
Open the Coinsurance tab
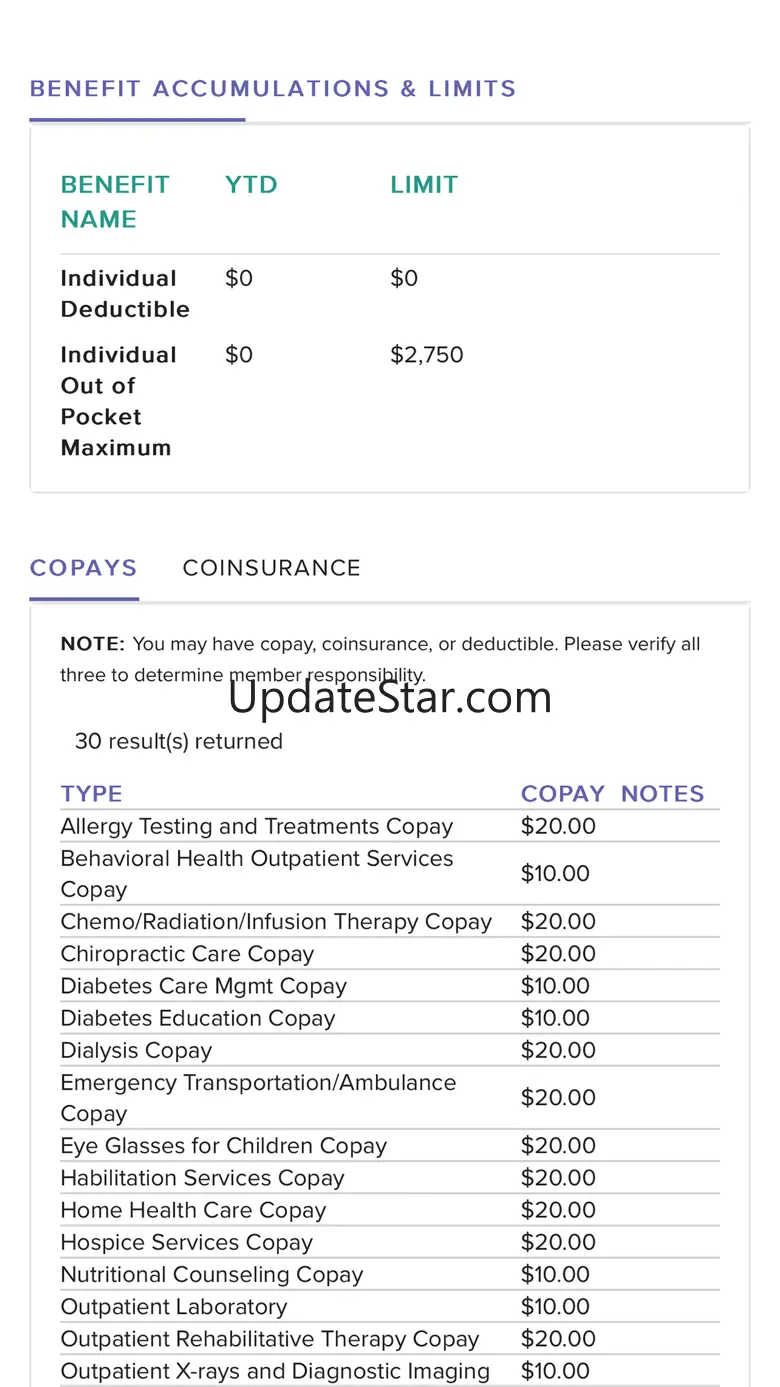pos(271,568)
